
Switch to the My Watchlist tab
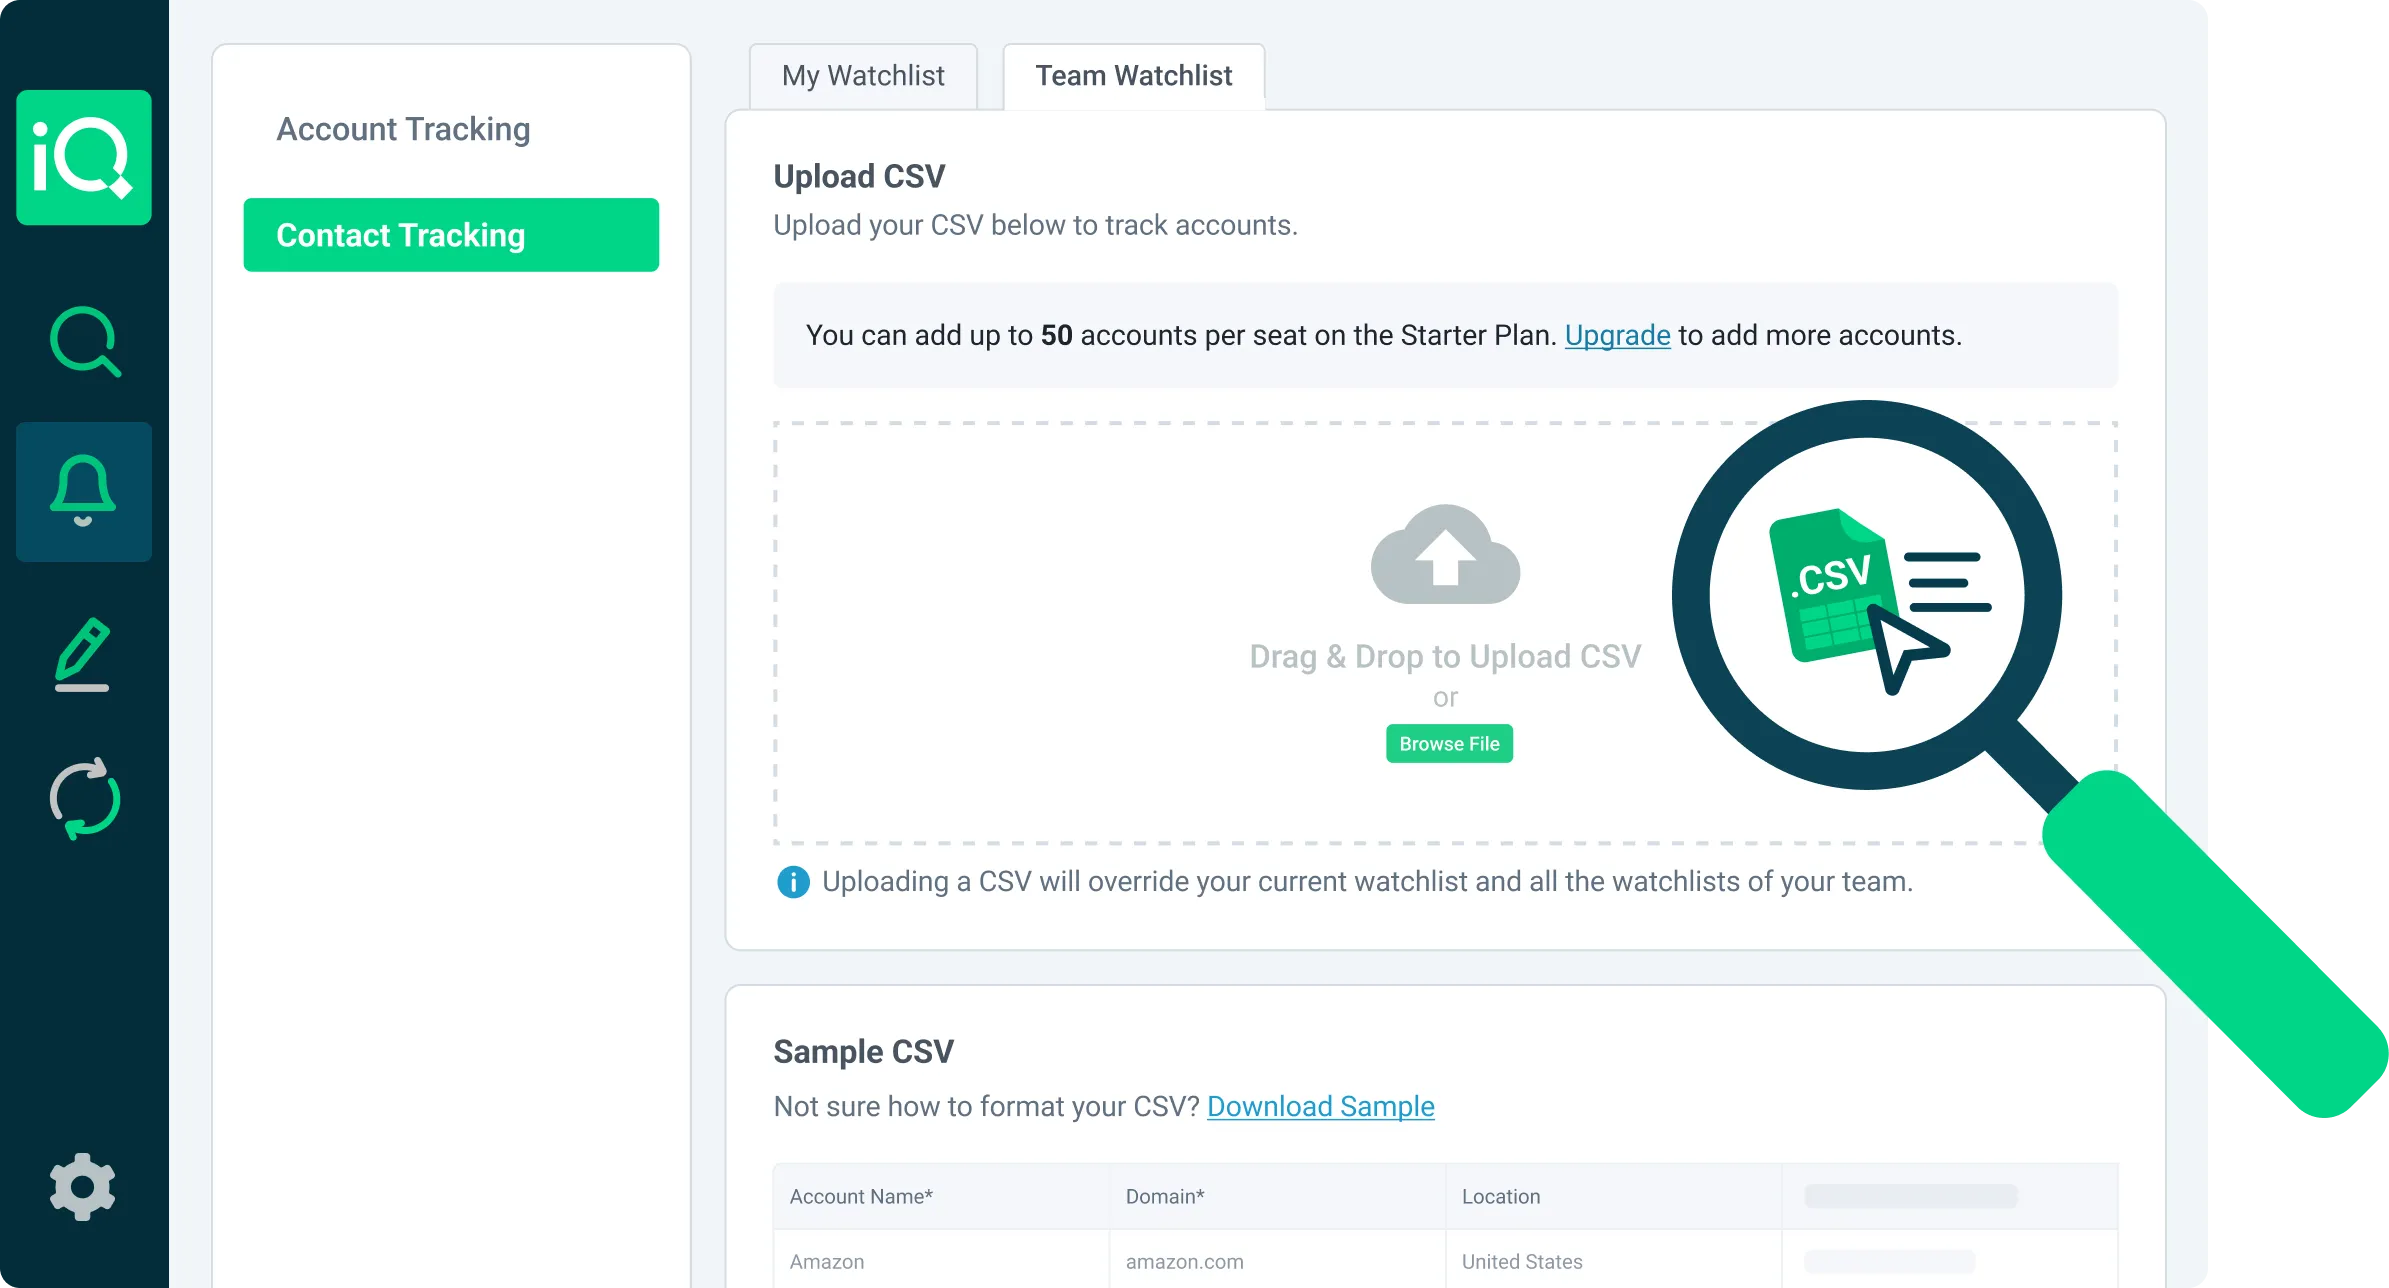863,76
